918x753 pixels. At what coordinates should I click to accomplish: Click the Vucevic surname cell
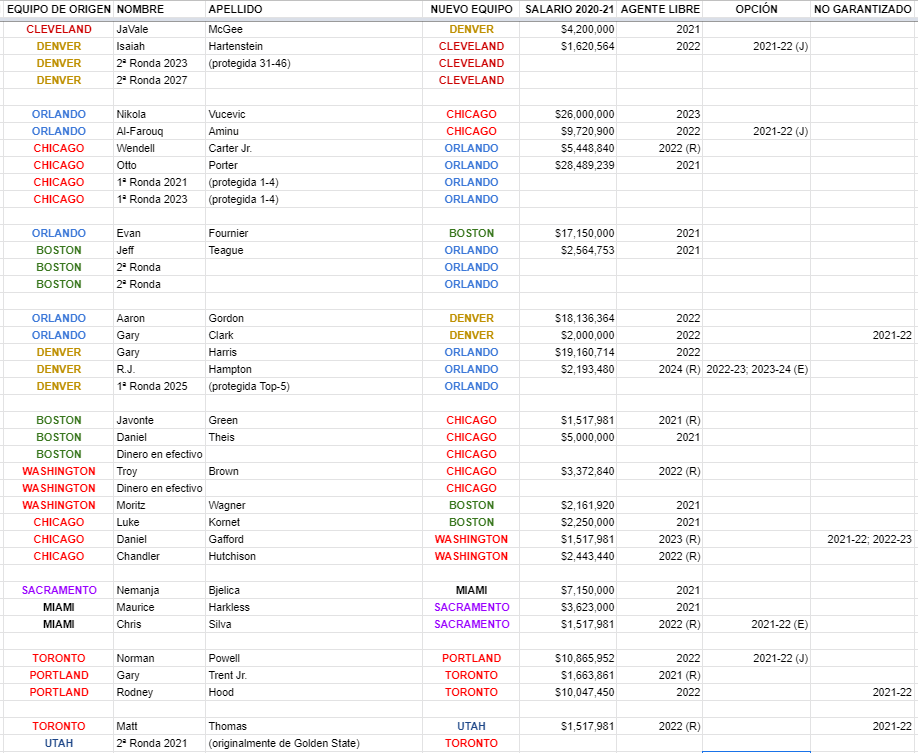(314, 114)
